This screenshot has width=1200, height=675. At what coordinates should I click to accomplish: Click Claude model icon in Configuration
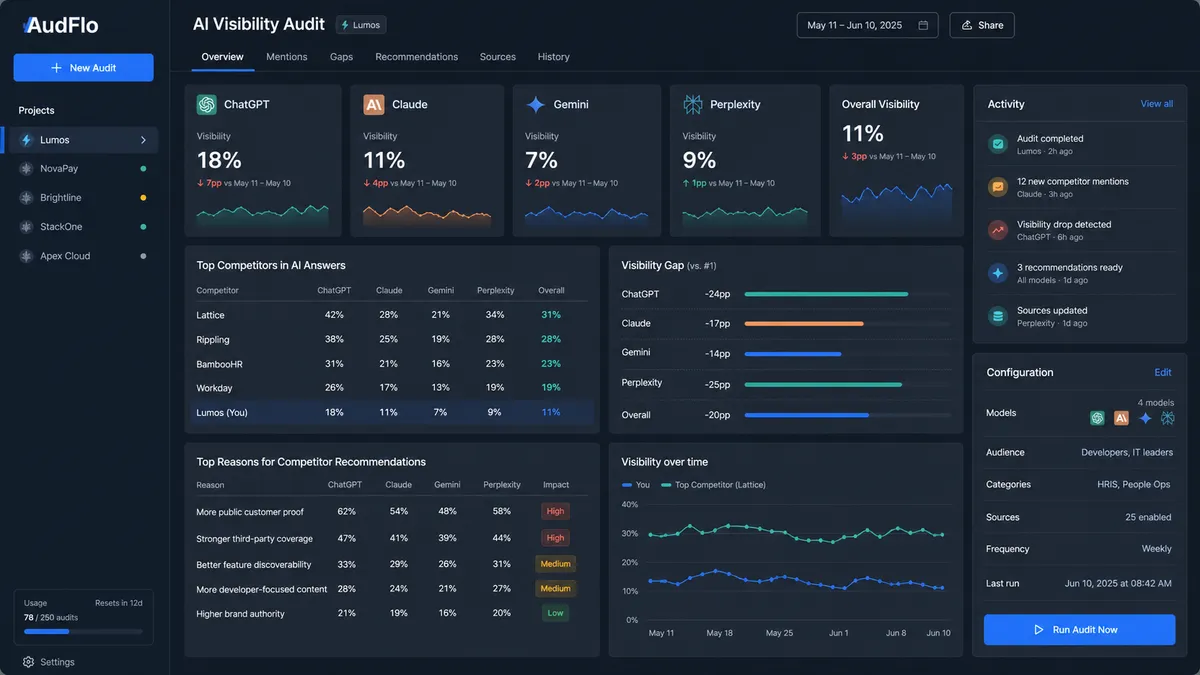(x=1121, y=418)
